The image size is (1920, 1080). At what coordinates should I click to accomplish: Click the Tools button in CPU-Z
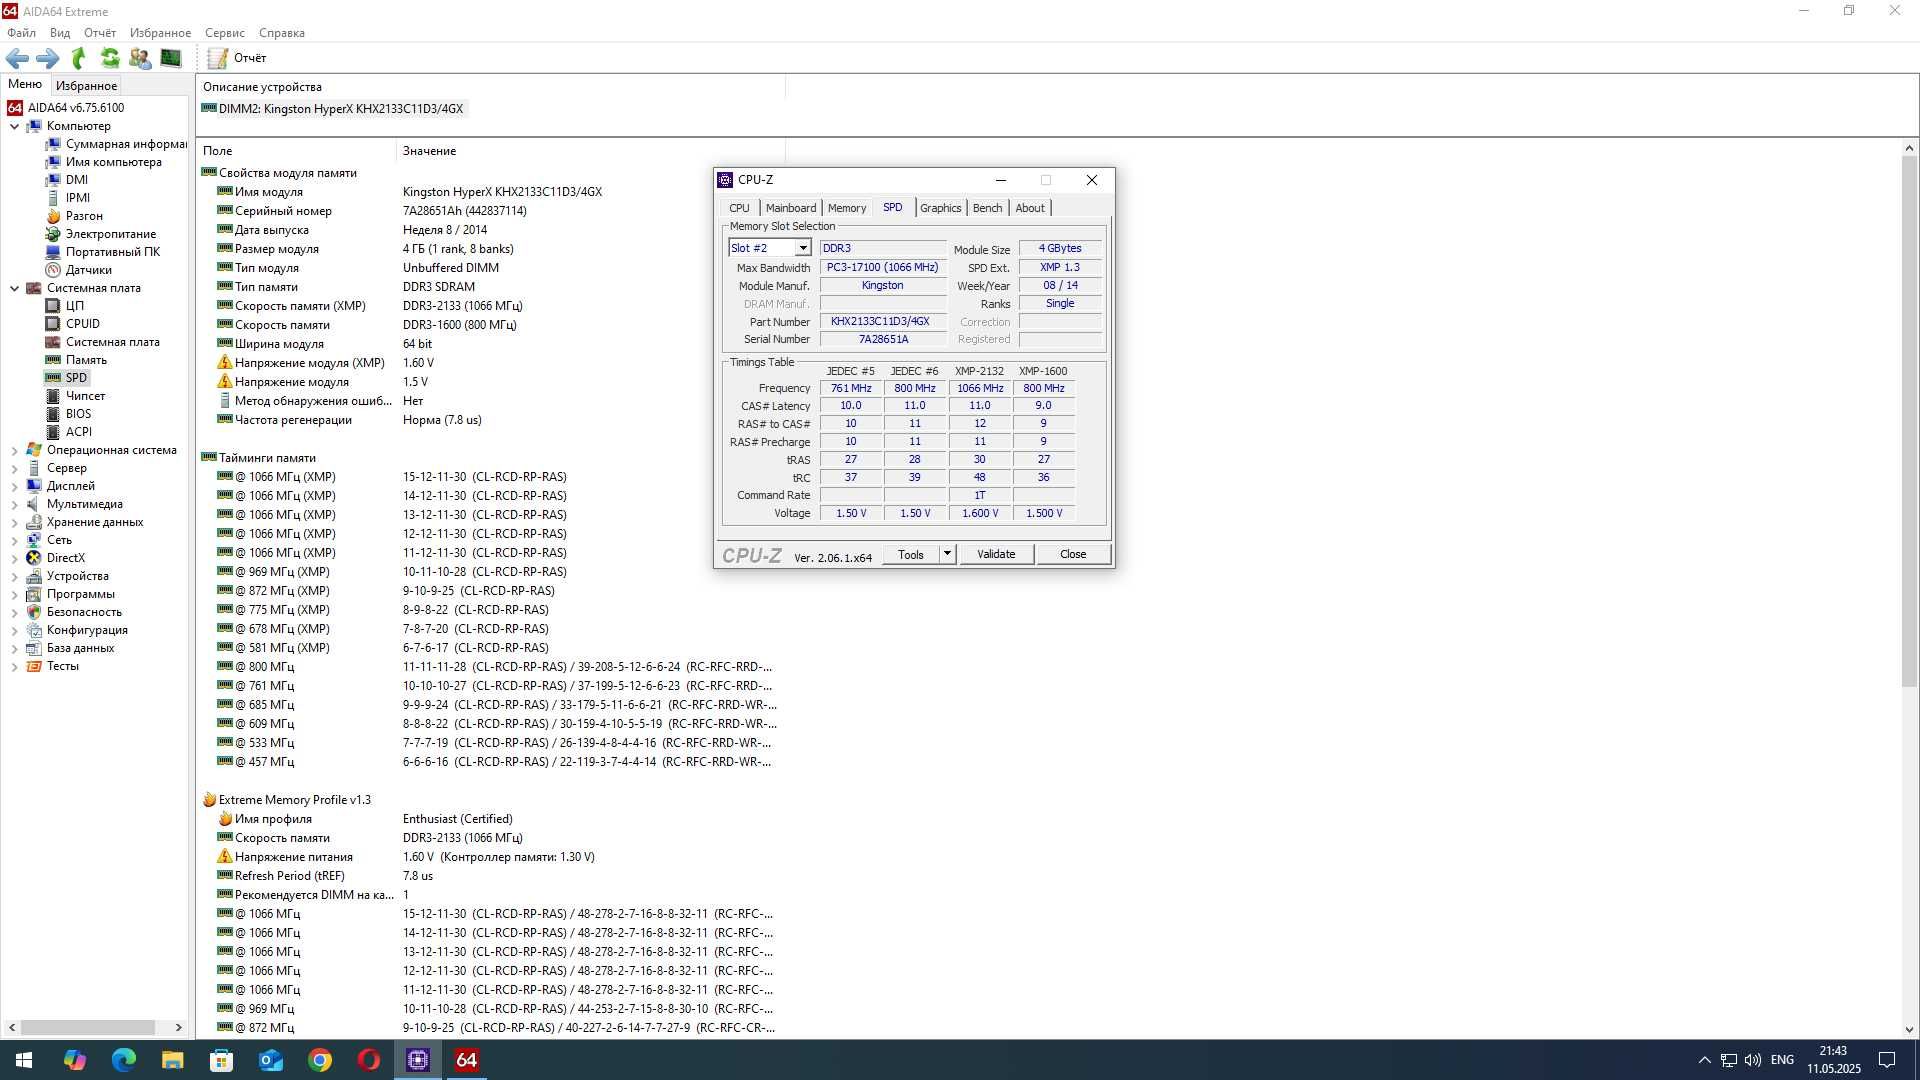(910, 554)
